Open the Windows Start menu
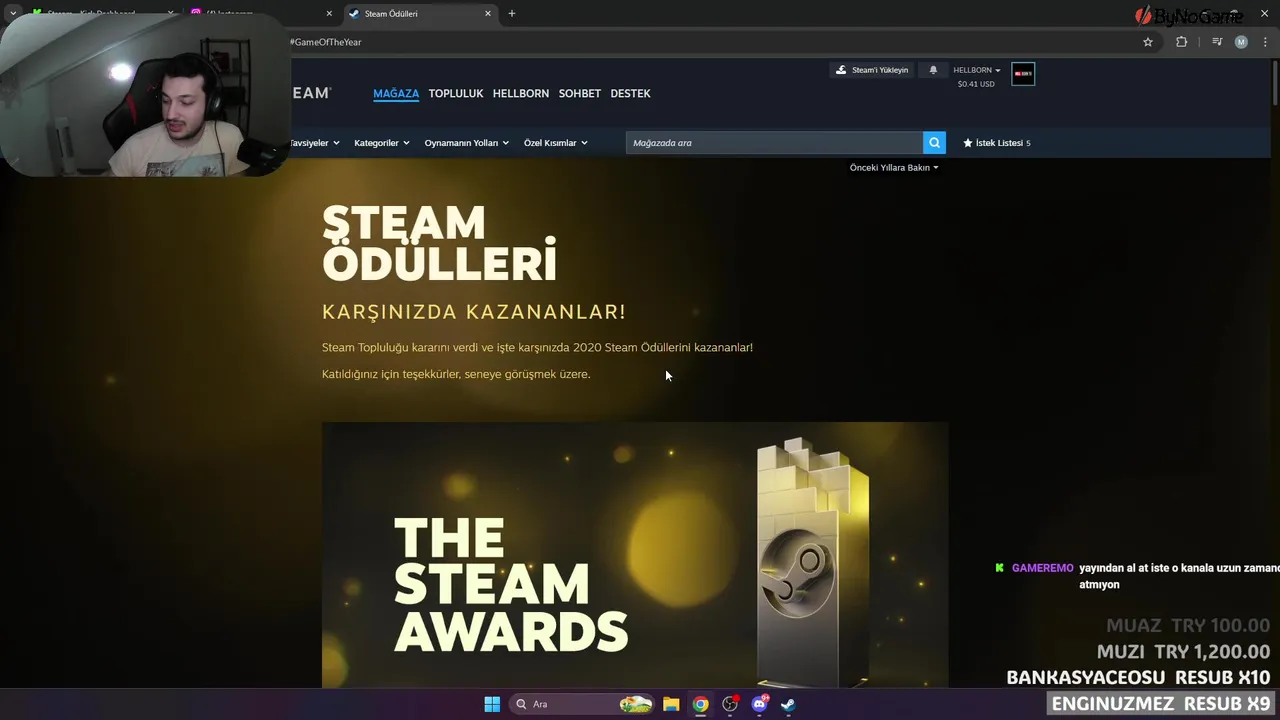 tap(492, 704)
